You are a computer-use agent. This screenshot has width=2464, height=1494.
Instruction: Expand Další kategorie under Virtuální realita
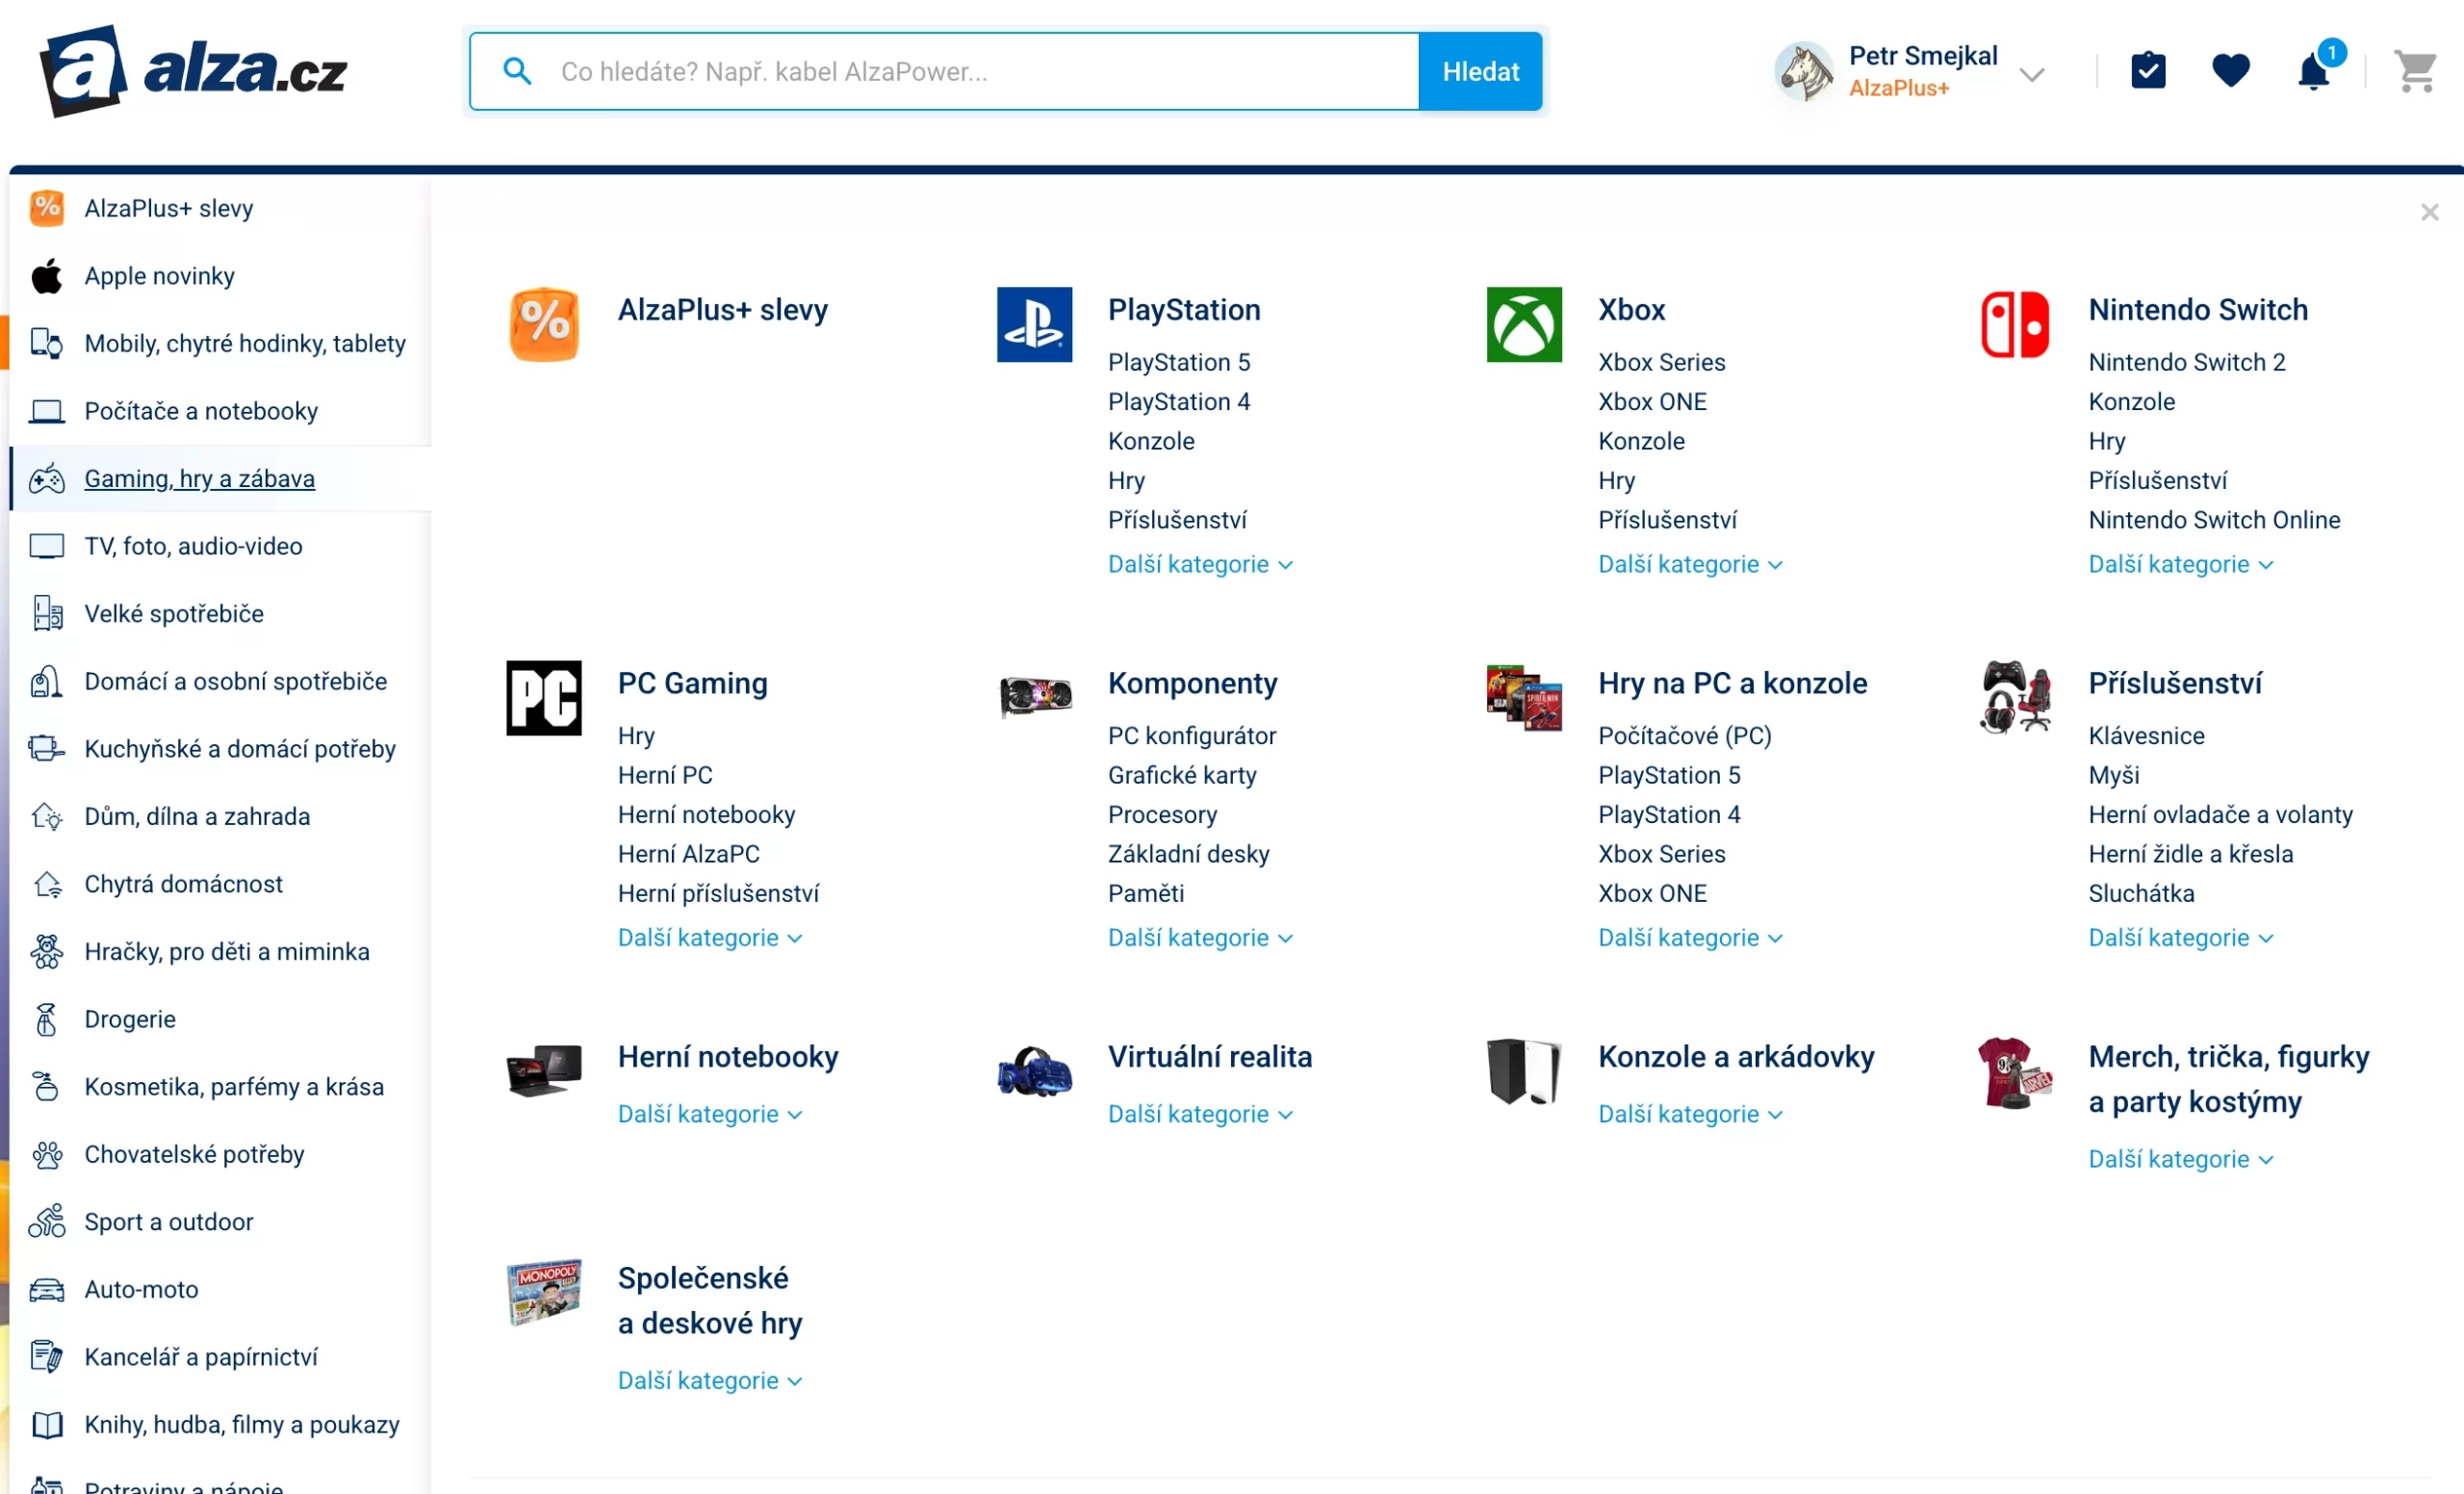(1199, 1114)
